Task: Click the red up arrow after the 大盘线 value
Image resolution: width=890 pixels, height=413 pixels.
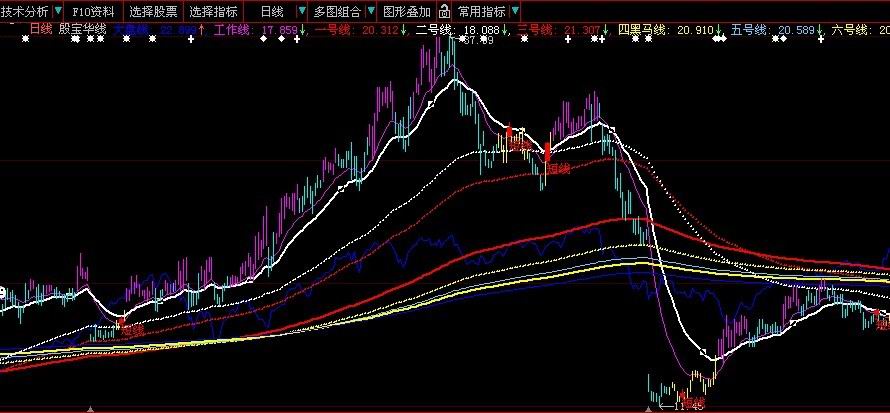Action: coord(201,30)
